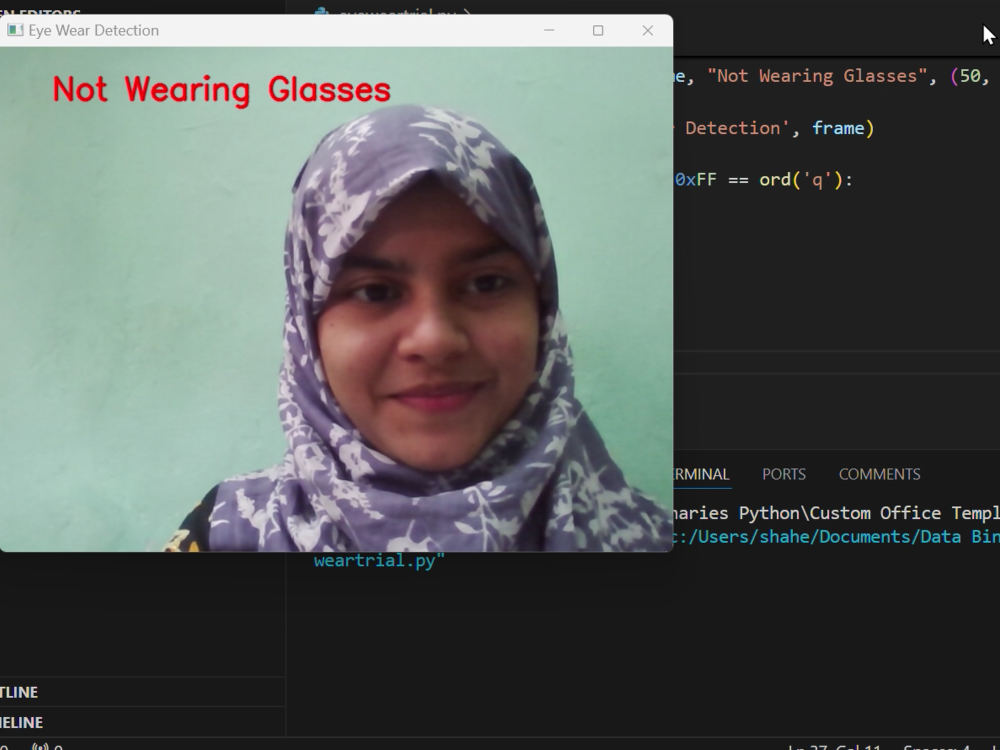Image resolution: width=1000 pixels, height=750 pixels.
Task: Click ord('q'): in the code editor
Action: 805,180
